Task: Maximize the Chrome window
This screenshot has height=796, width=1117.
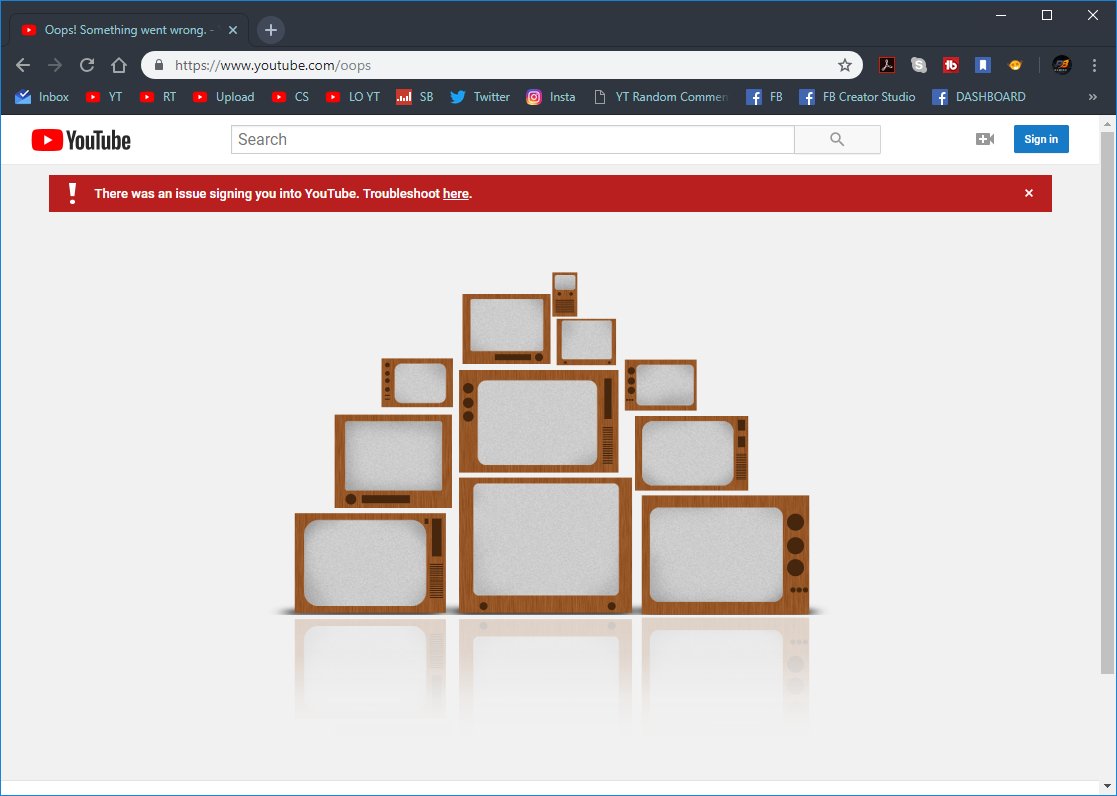Action: coord(1046,15)
